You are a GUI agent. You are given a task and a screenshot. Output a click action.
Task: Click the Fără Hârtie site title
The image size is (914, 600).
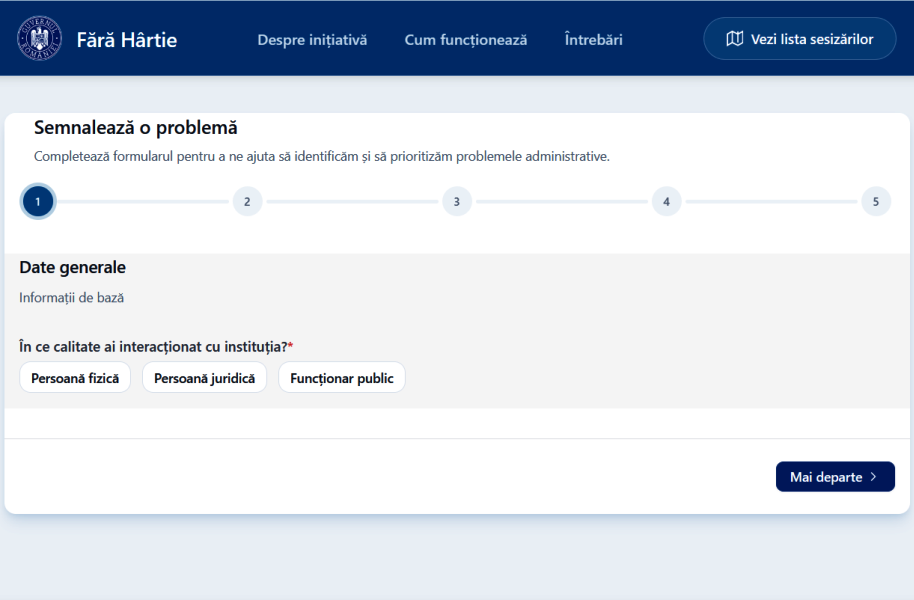pyautogui.click(x=126, y=40)
